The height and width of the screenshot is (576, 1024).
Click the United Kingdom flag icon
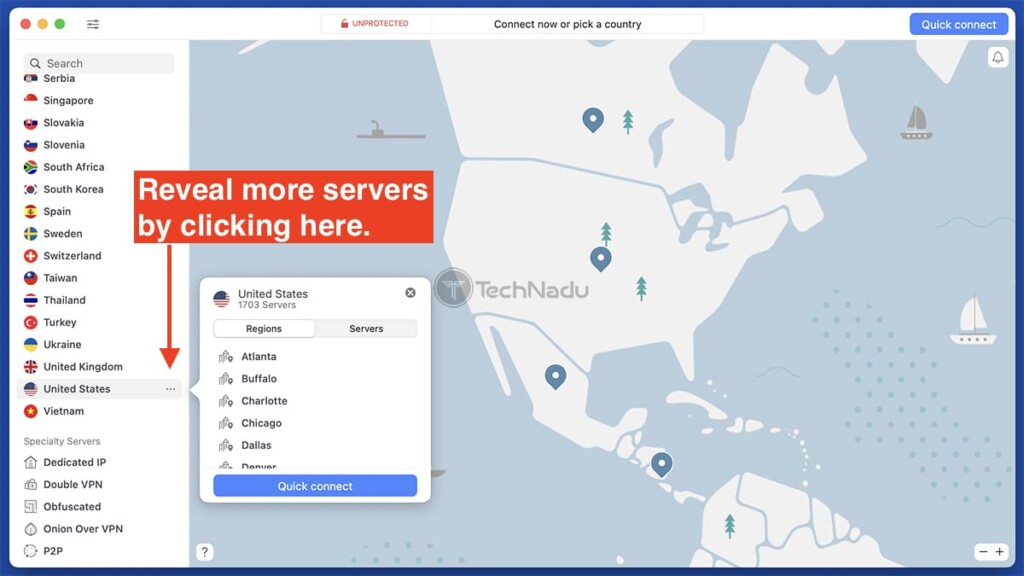click(x=31, y=367)
